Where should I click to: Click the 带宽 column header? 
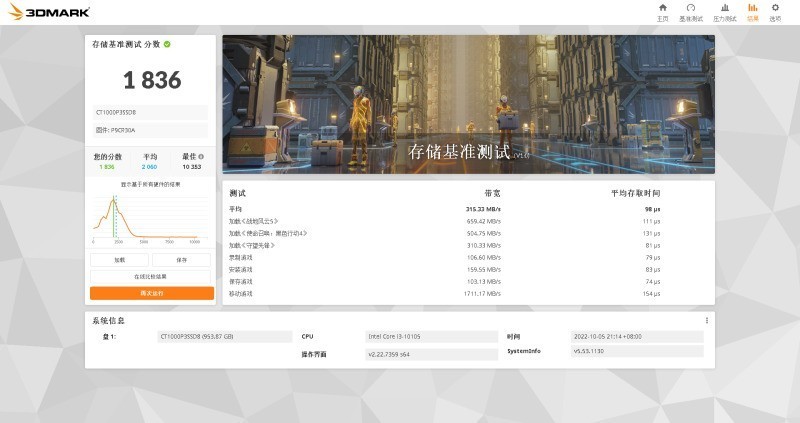[492, 193]
